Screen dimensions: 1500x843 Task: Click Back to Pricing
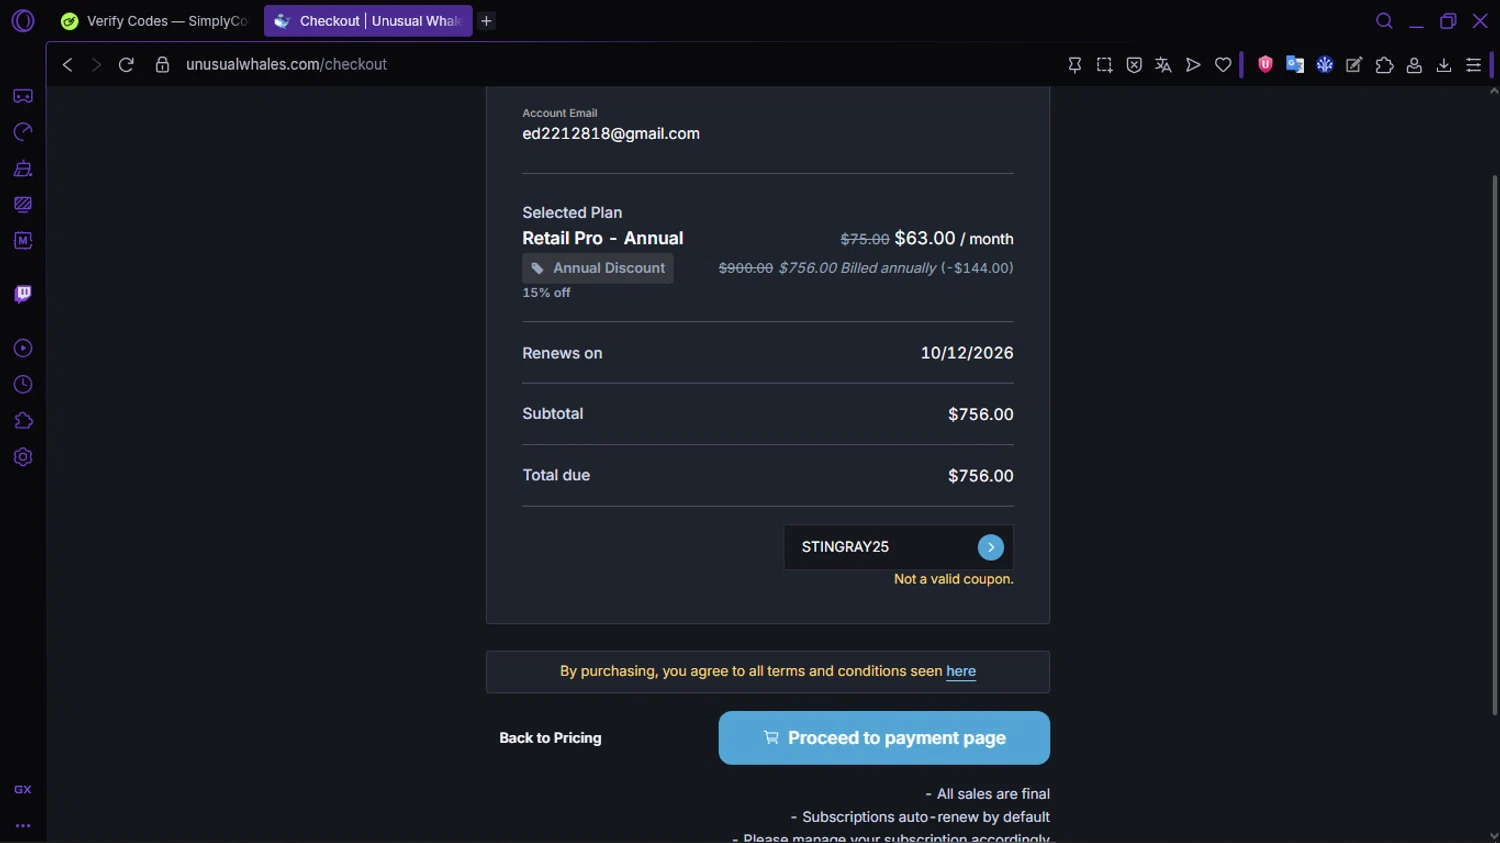click(550, 738)
